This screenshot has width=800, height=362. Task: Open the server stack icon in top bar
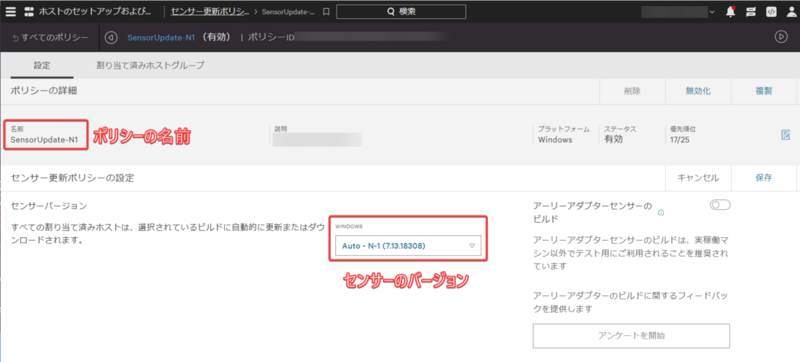(751, 12)
